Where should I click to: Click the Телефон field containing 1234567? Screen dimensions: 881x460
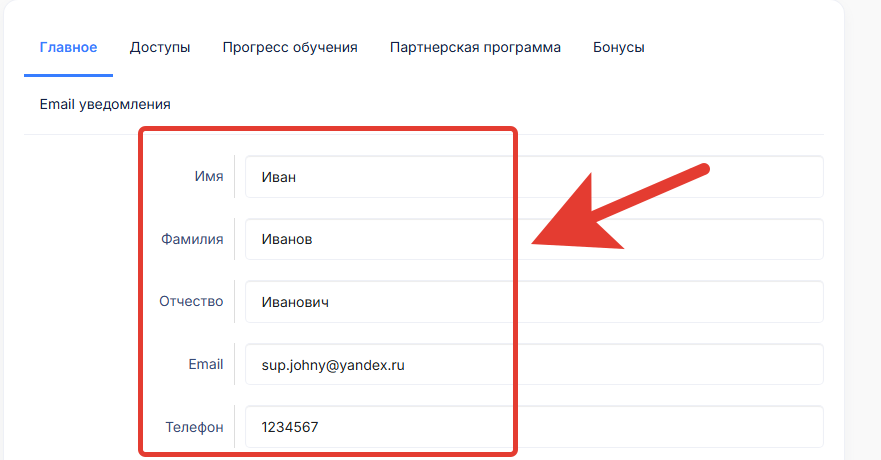click(x=534, y=427)
